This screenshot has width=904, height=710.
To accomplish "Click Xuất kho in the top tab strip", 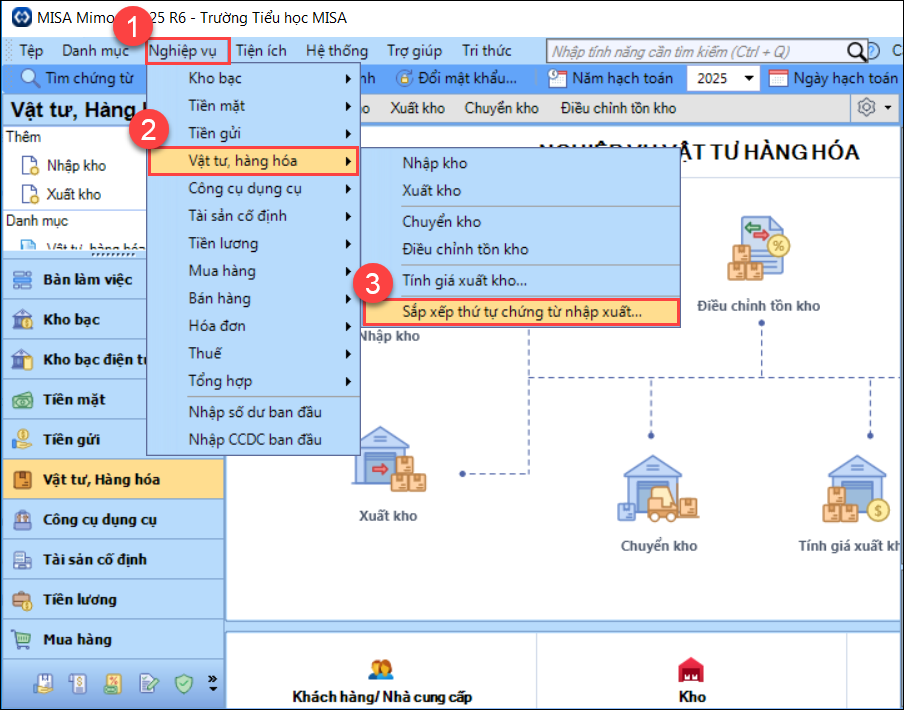I will point(417,108).
